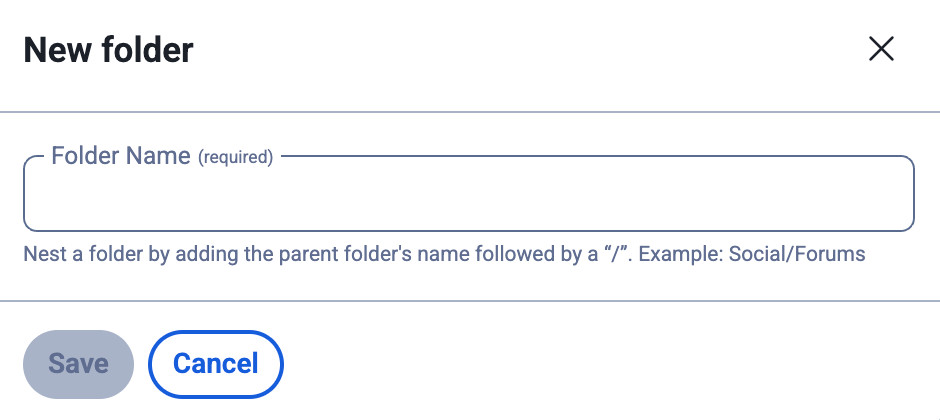Click the "Folder Name" field label
Screen dimensions: 940x420
[x=120, y=156]
